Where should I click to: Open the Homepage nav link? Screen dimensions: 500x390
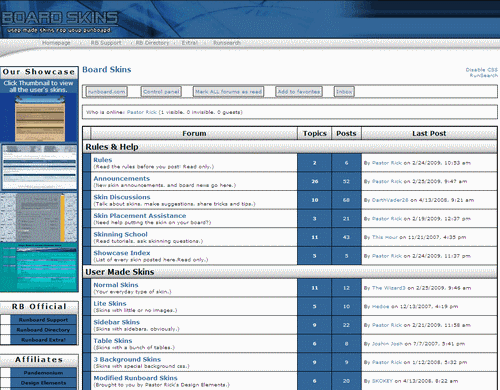(x=56, y=43)
